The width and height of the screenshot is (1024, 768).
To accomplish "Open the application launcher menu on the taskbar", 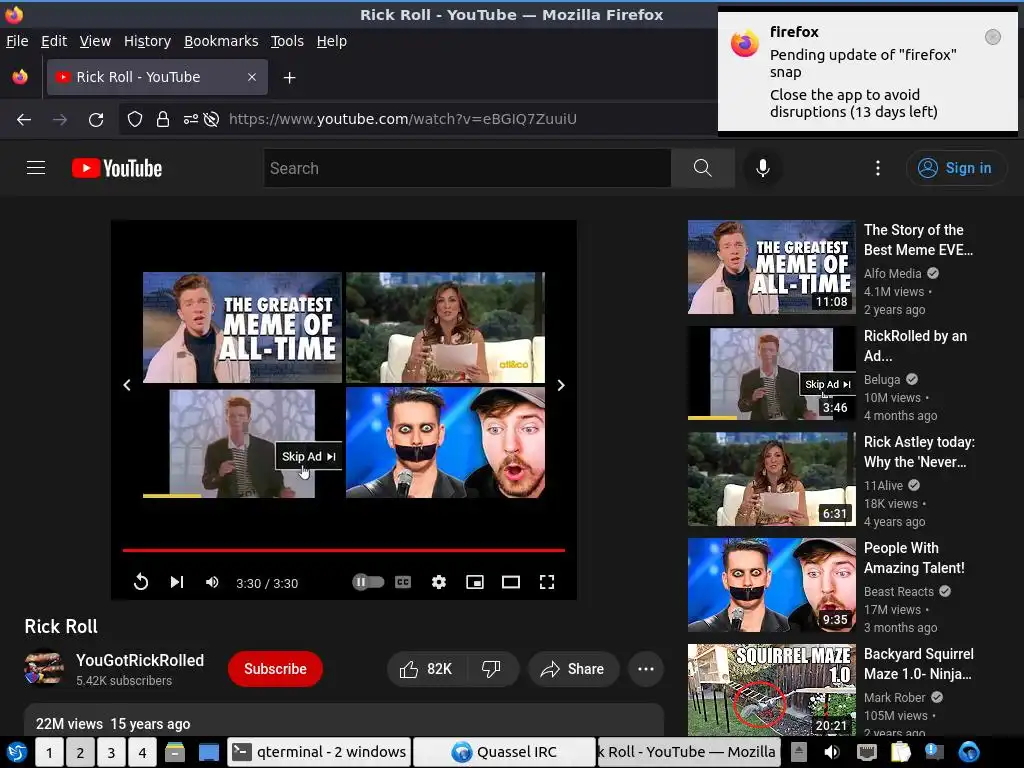I will tap(16, 752).
